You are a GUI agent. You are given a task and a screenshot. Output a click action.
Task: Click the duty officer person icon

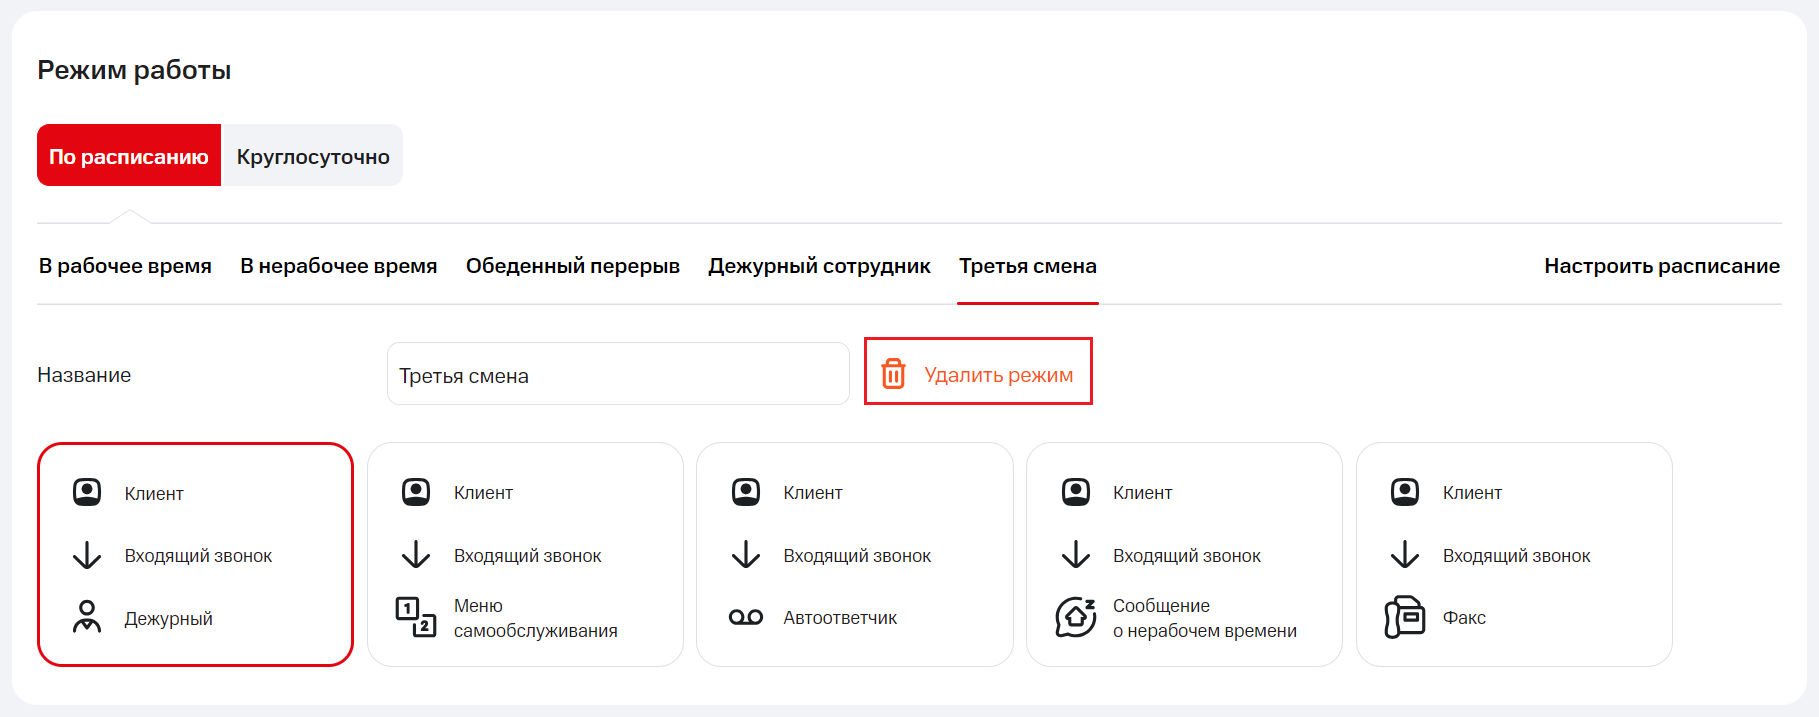(x=87, y=617)
